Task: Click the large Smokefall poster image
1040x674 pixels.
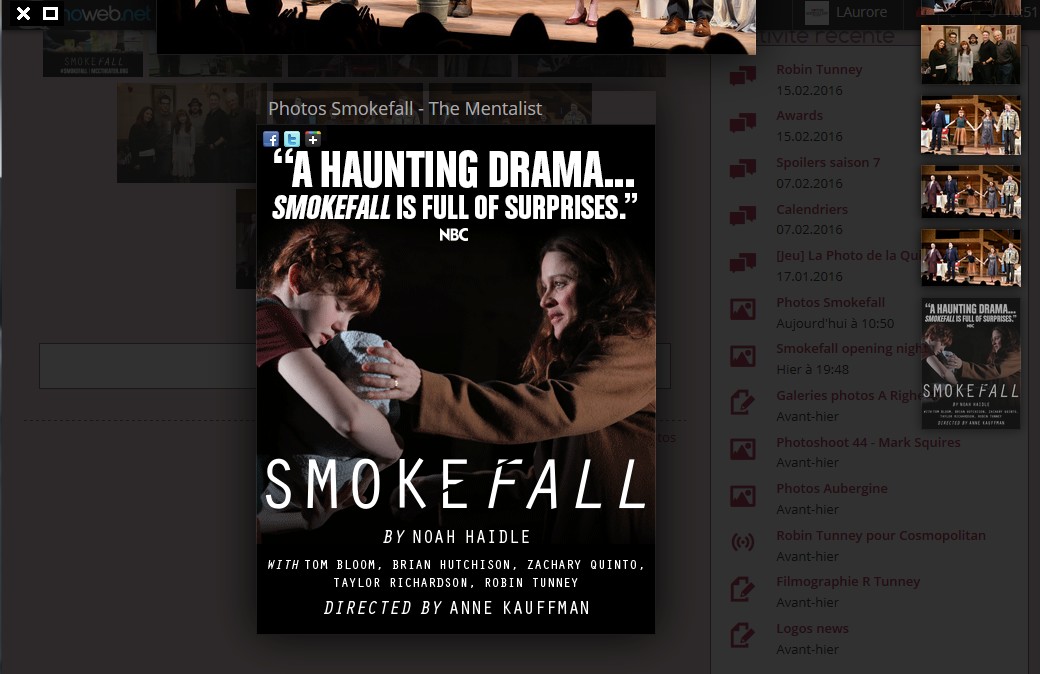Action: (456, 379)
